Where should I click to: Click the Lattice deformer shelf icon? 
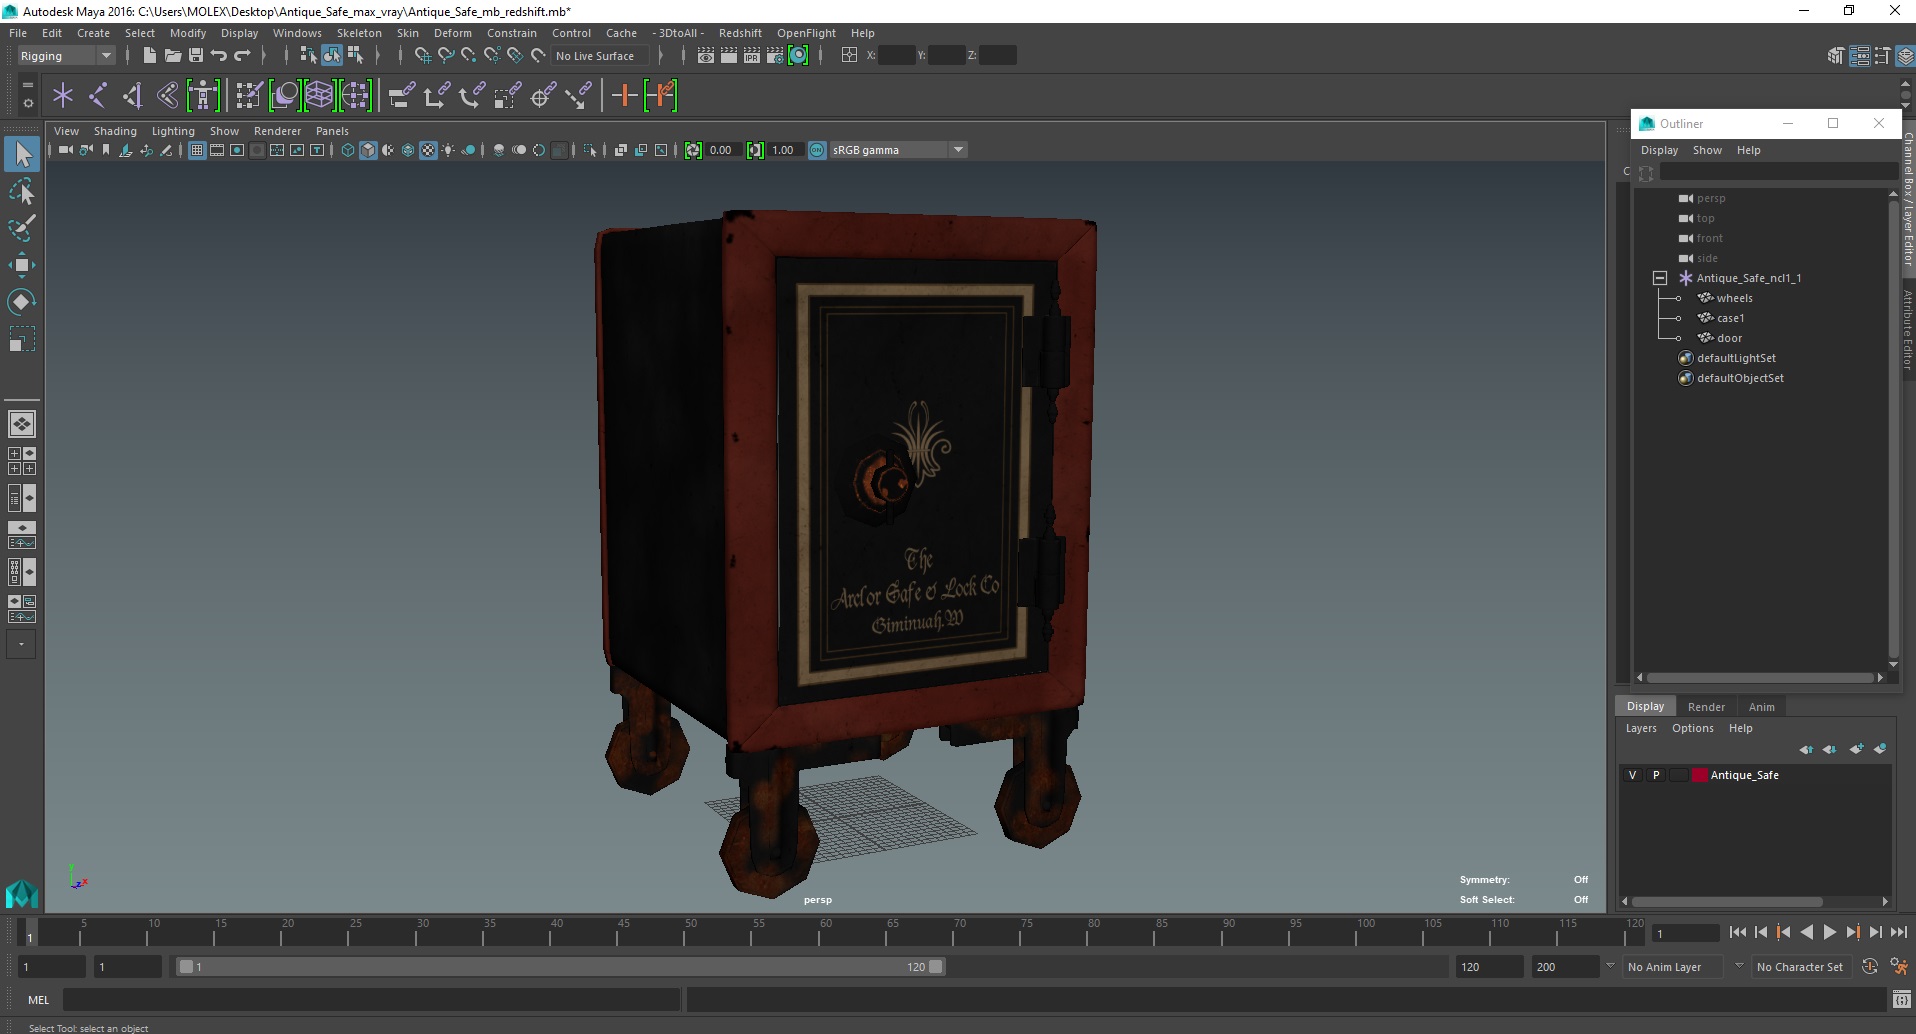tap(319, 95)
